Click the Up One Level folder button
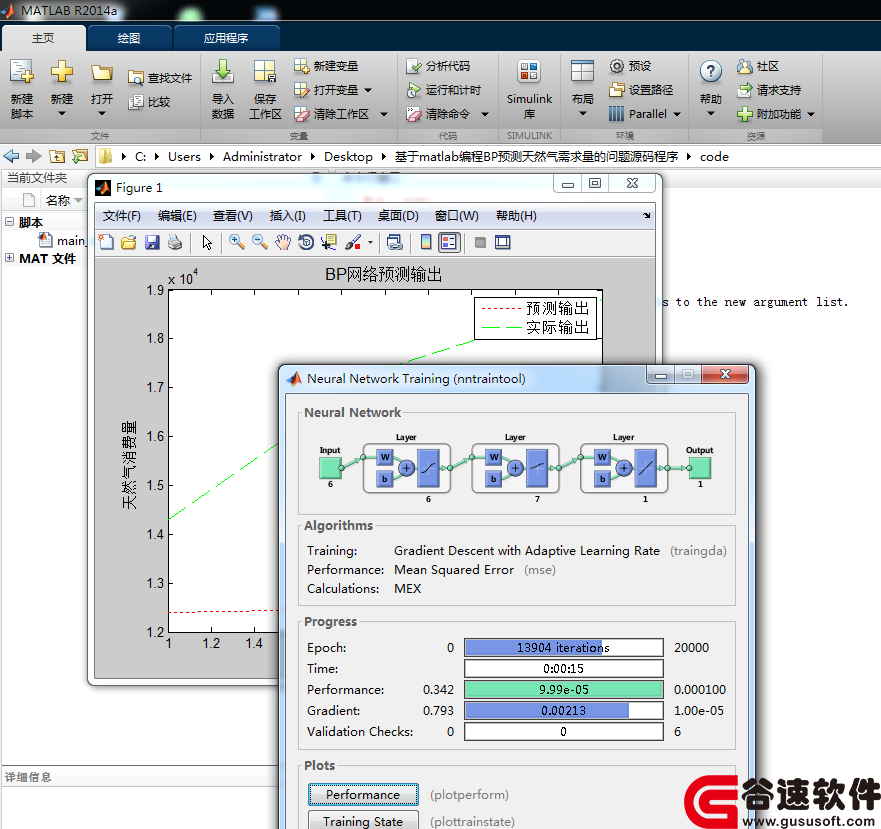This screenshot has height=829, width=881. click(56, 156)
